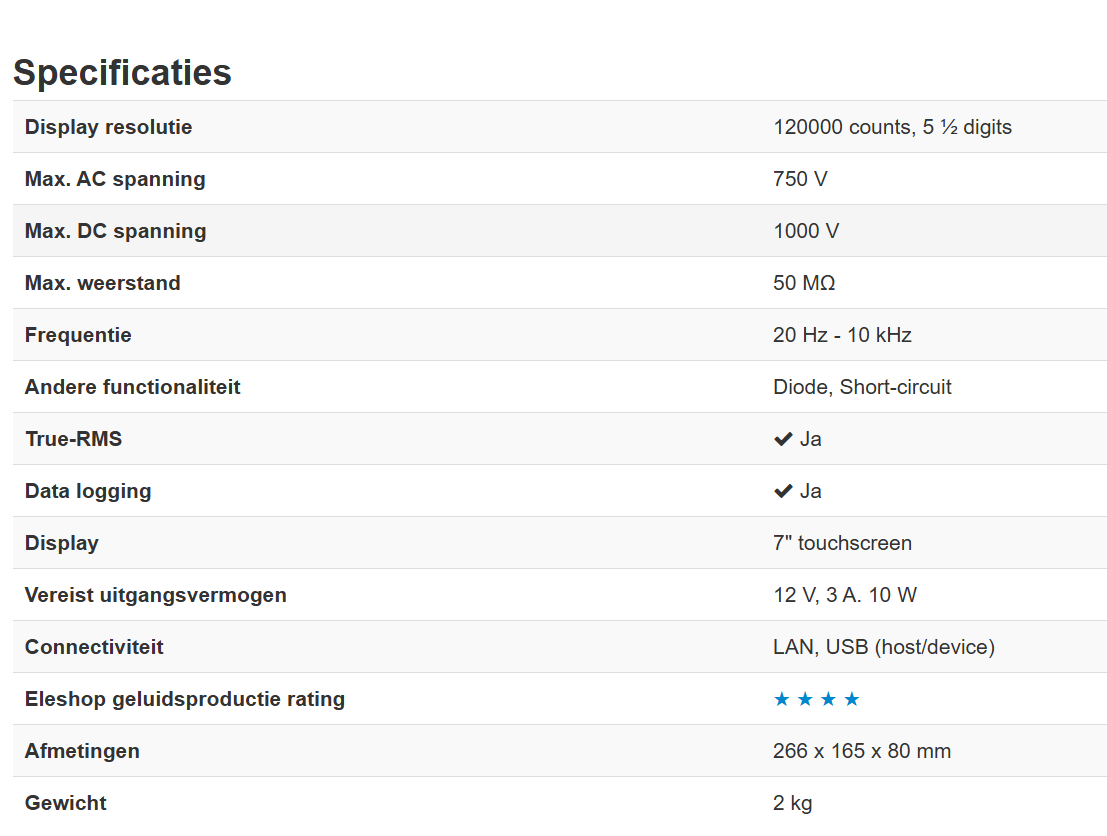The height and width of the screenshot is (836, 1107).
Task: Select the Max. AC spanning row label
Action: (x=115, y=179)
